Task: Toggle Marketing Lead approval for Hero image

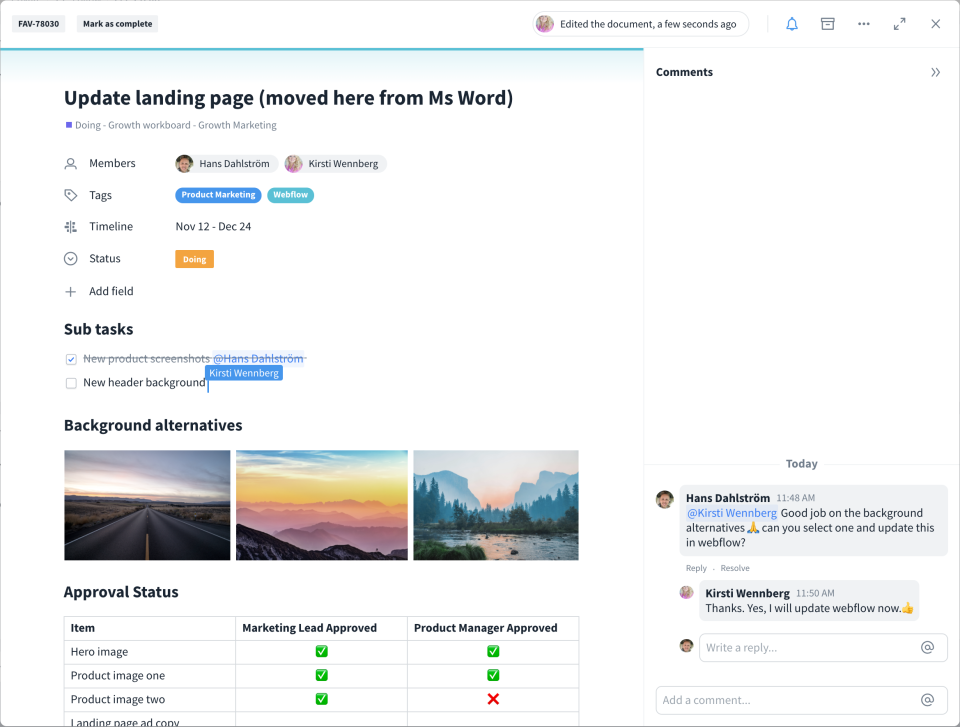Action: coord(320,651)
